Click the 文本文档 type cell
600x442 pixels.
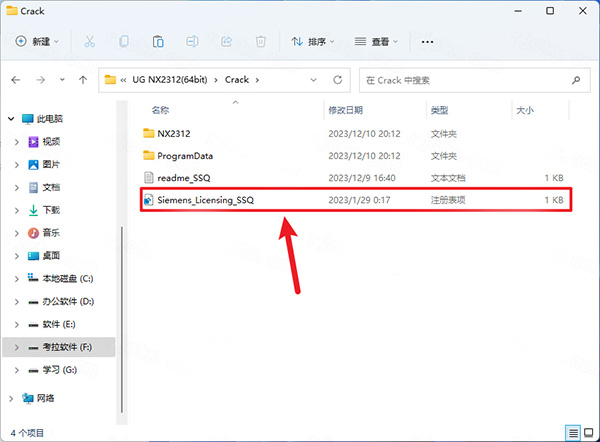pyautogui.click(x=448, y=178)
